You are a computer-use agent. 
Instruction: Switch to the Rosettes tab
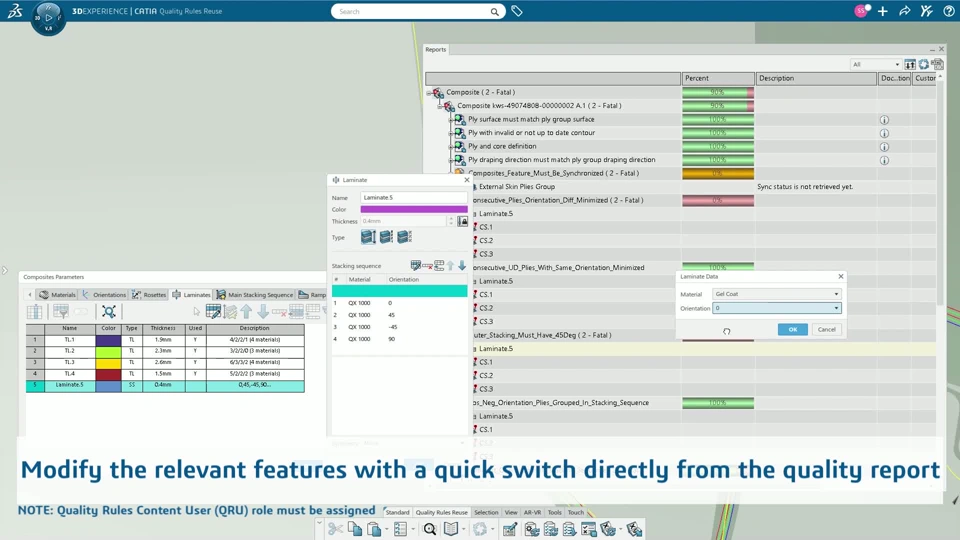149,294
